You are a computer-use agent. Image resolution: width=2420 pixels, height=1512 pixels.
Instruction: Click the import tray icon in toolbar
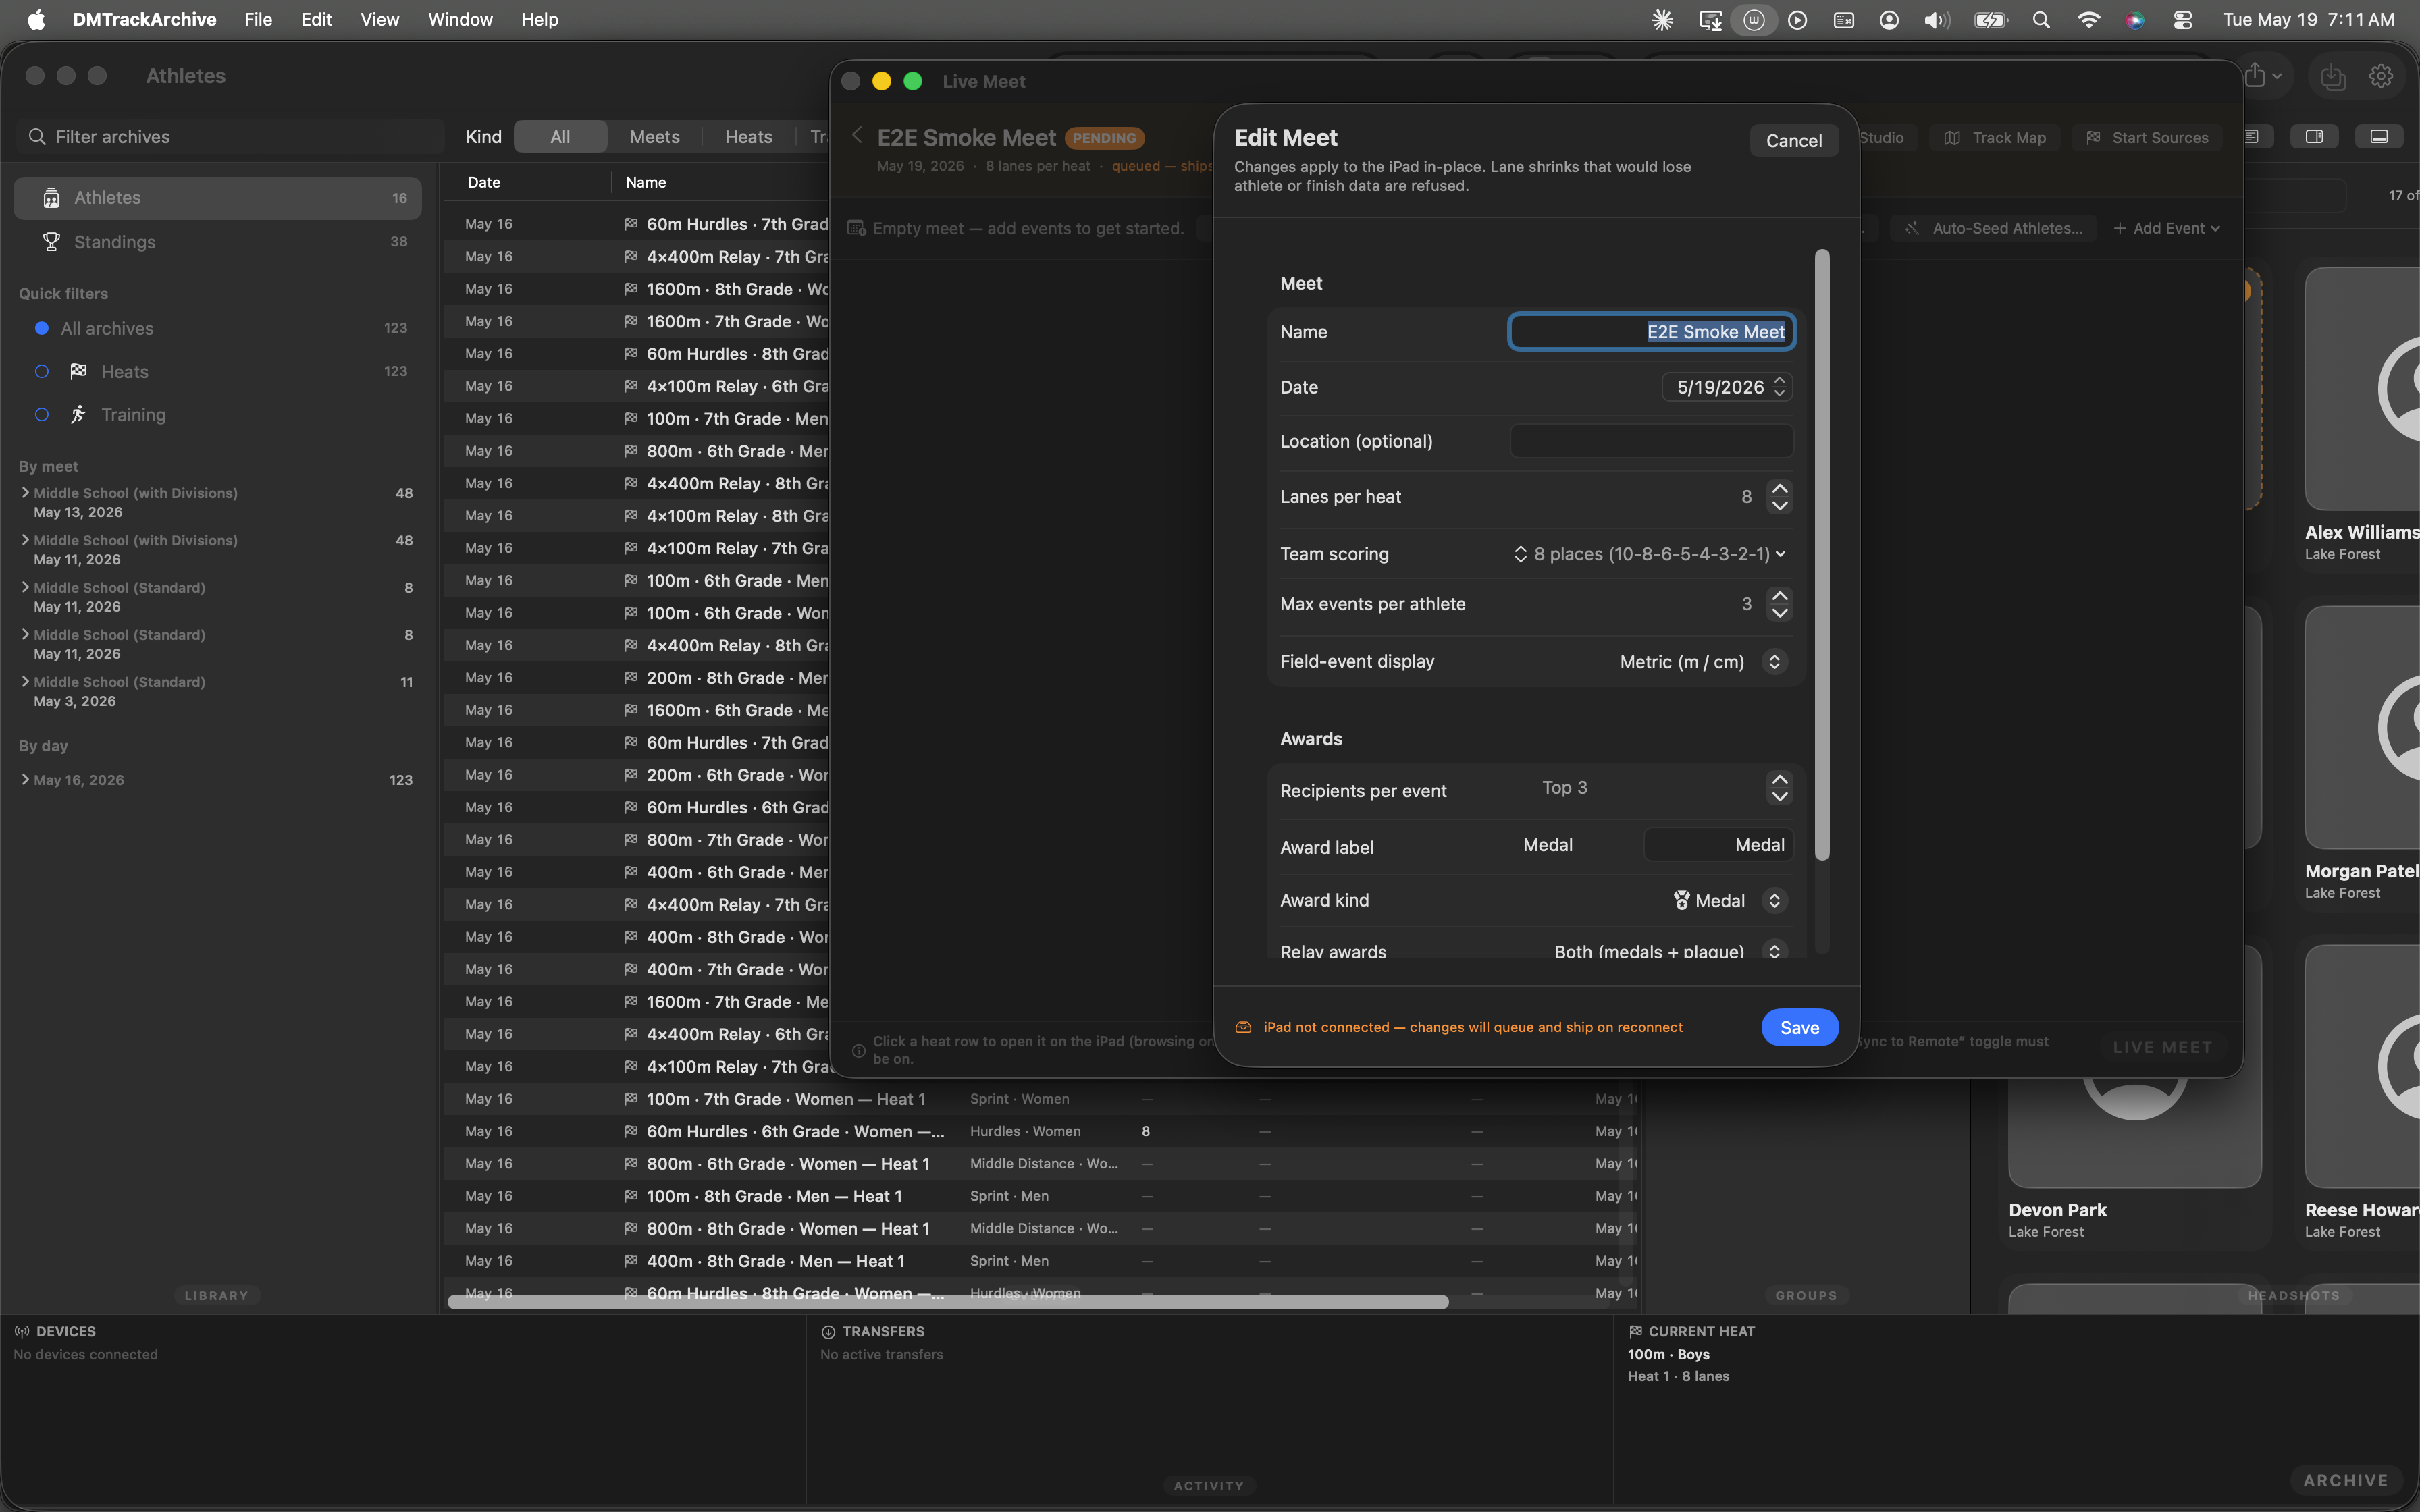tap(2332, 76)
